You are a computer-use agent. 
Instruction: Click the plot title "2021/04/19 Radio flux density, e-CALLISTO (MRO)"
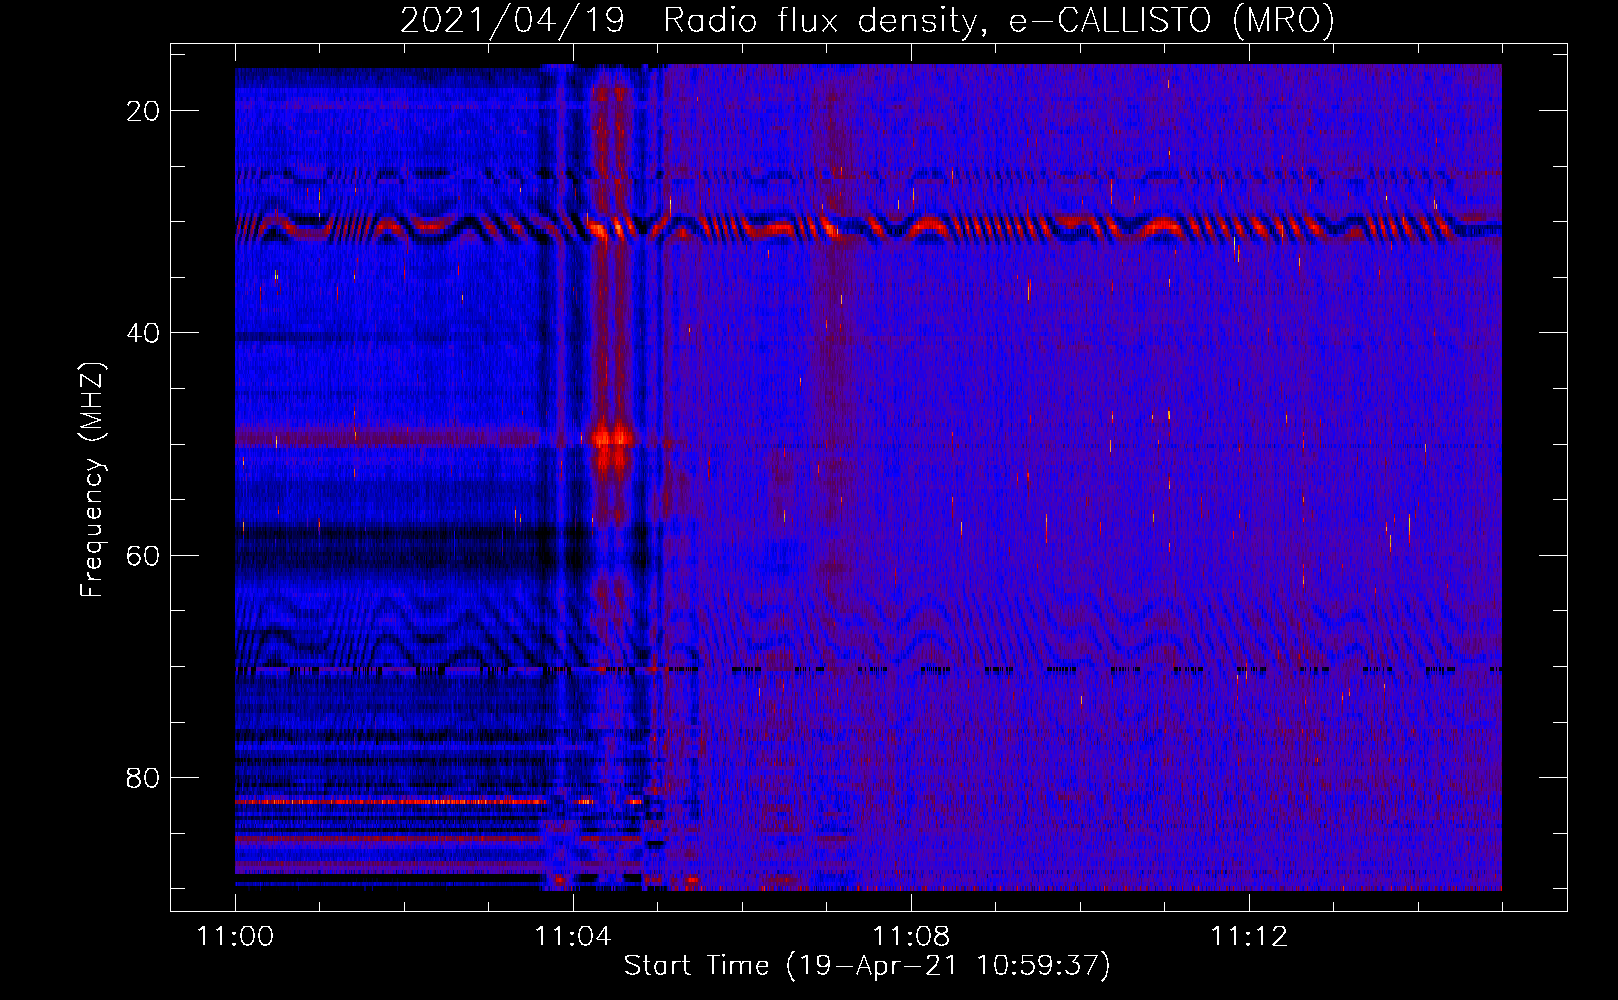coord(867,20)
